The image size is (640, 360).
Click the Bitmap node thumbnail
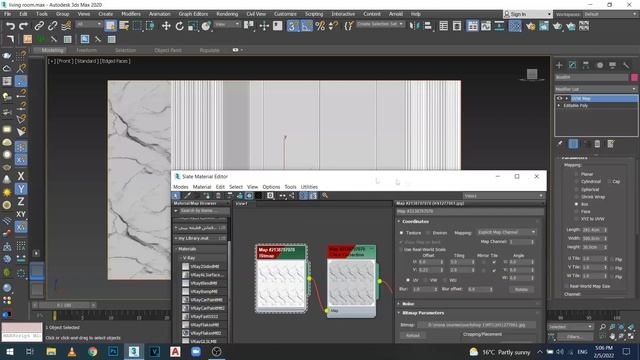tap(281, 284)
